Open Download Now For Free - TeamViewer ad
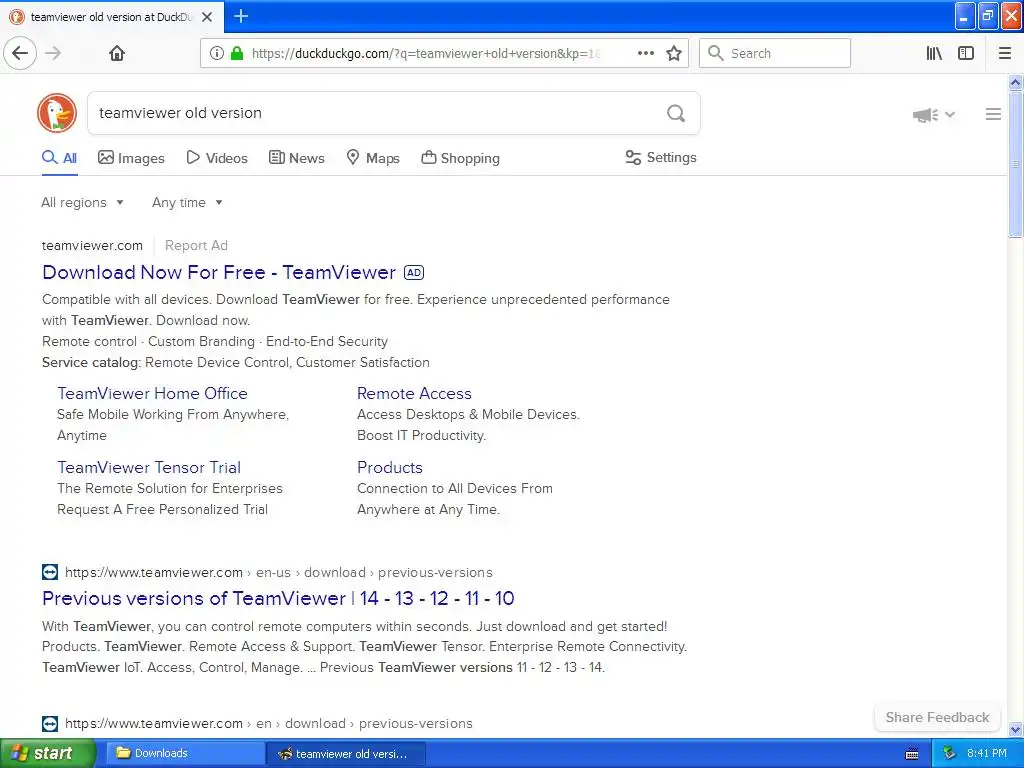Image resolution: width=1024 pixels, height=768 pixels. [219, 272]
